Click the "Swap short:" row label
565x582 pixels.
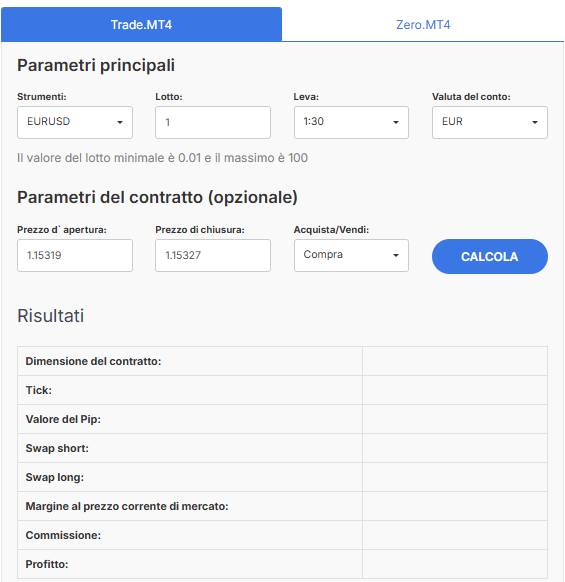(57, 448)
